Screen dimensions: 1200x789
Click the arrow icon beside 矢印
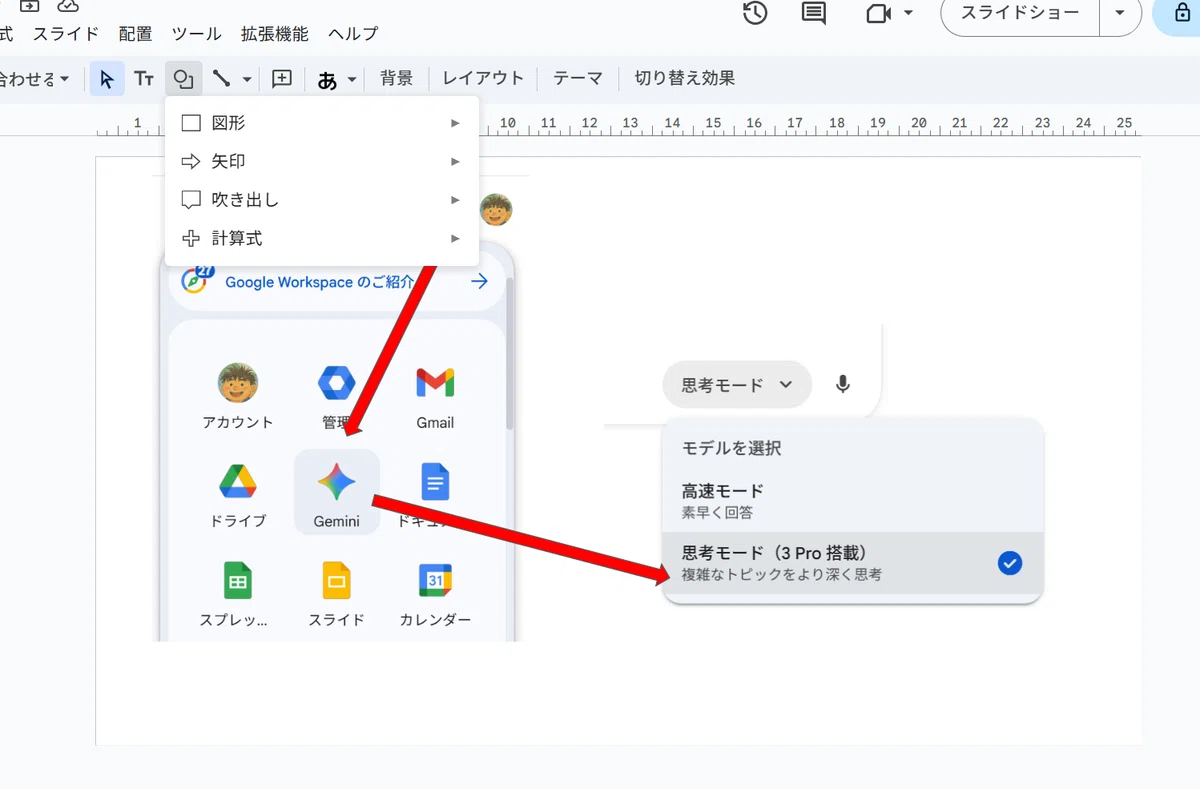pos(191,161)
